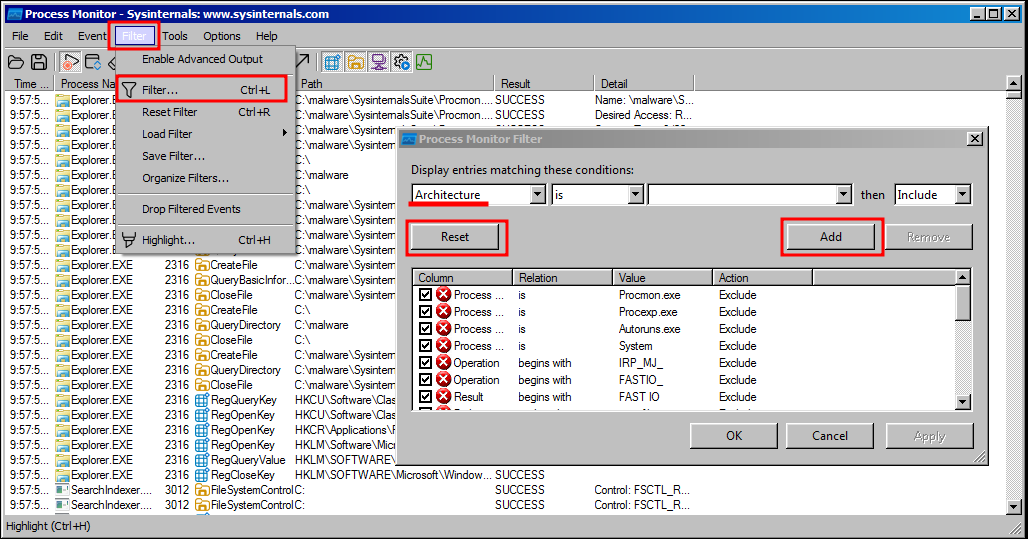Click main event list scrollbar down arrow
The width and height of the screenshot is (1028, 539).
pyautogui.click(x=1014, y=507)
